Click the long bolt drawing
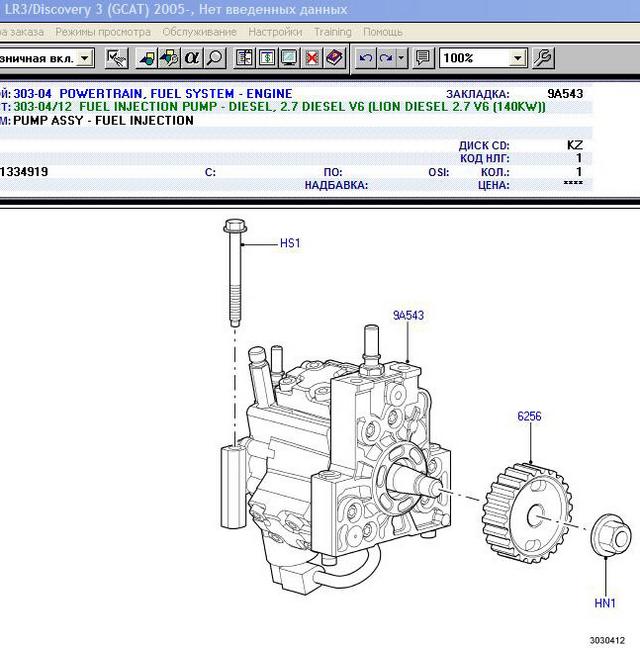 [235, 273]
